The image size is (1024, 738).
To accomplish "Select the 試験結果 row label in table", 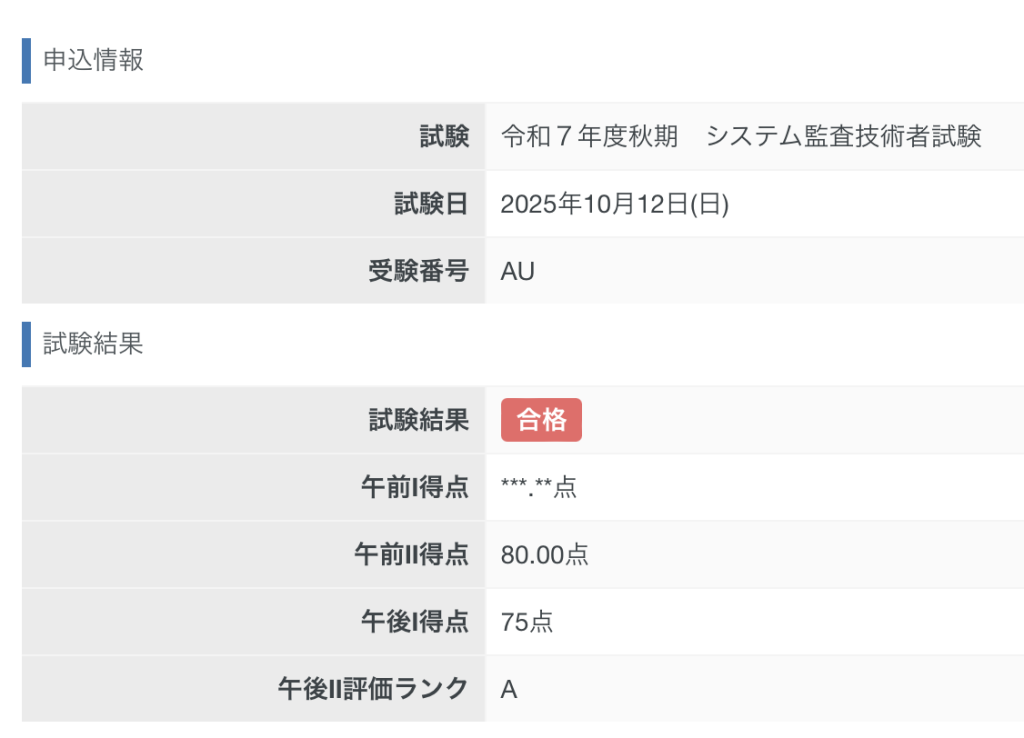I will coord(418,420).
